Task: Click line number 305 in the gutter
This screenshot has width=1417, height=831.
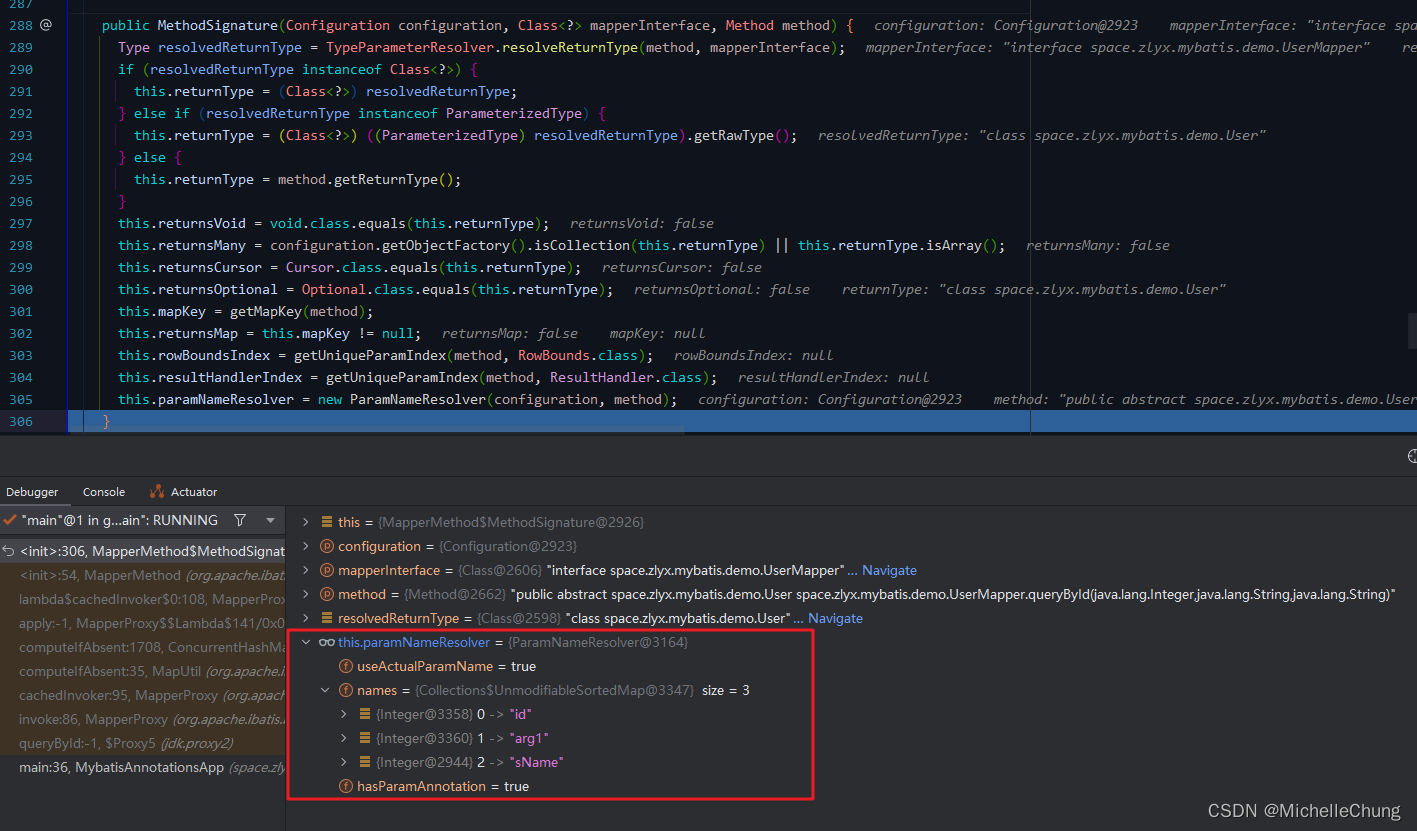Action: tap(20, 399)
